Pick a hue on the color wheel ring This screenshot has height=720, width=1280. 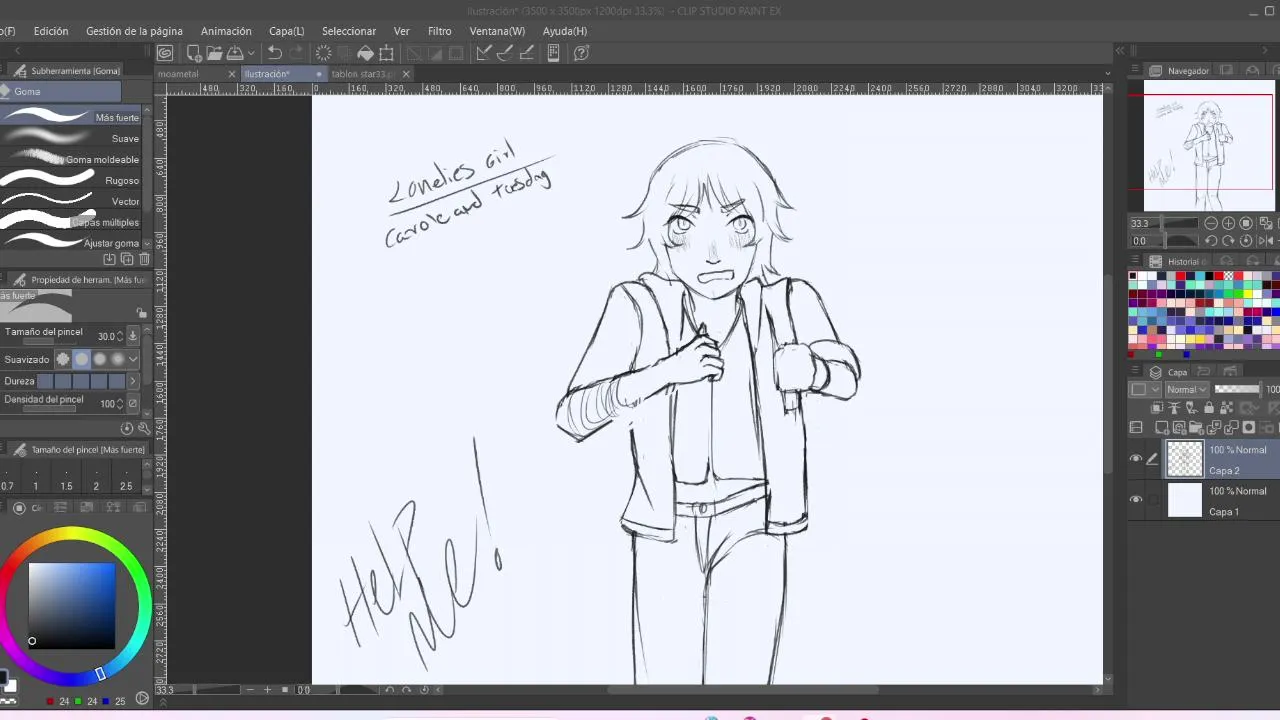click(x=72, y=534)
